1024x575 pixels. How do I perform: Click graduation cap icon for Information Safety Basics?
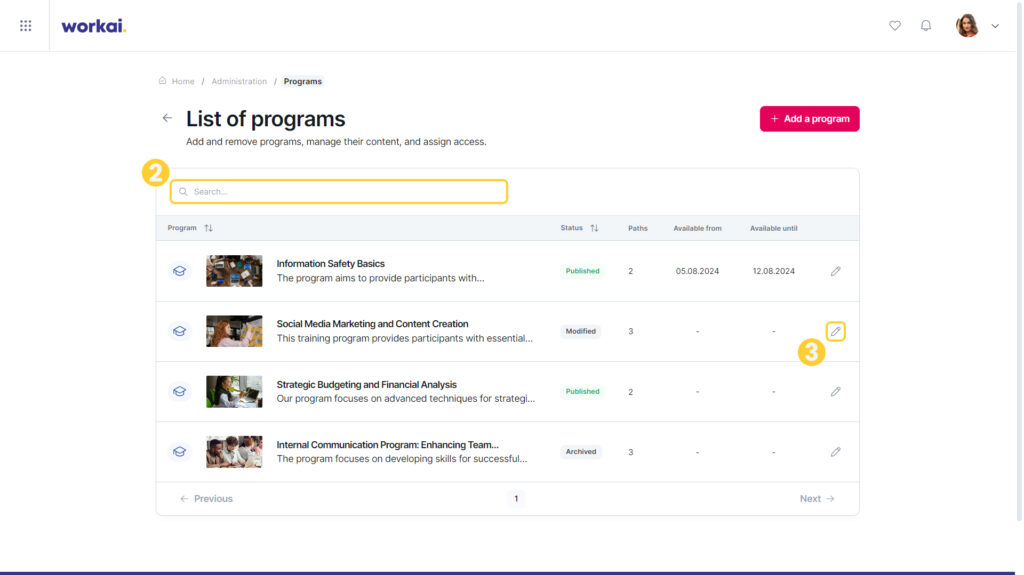click(x=180, y=271)
